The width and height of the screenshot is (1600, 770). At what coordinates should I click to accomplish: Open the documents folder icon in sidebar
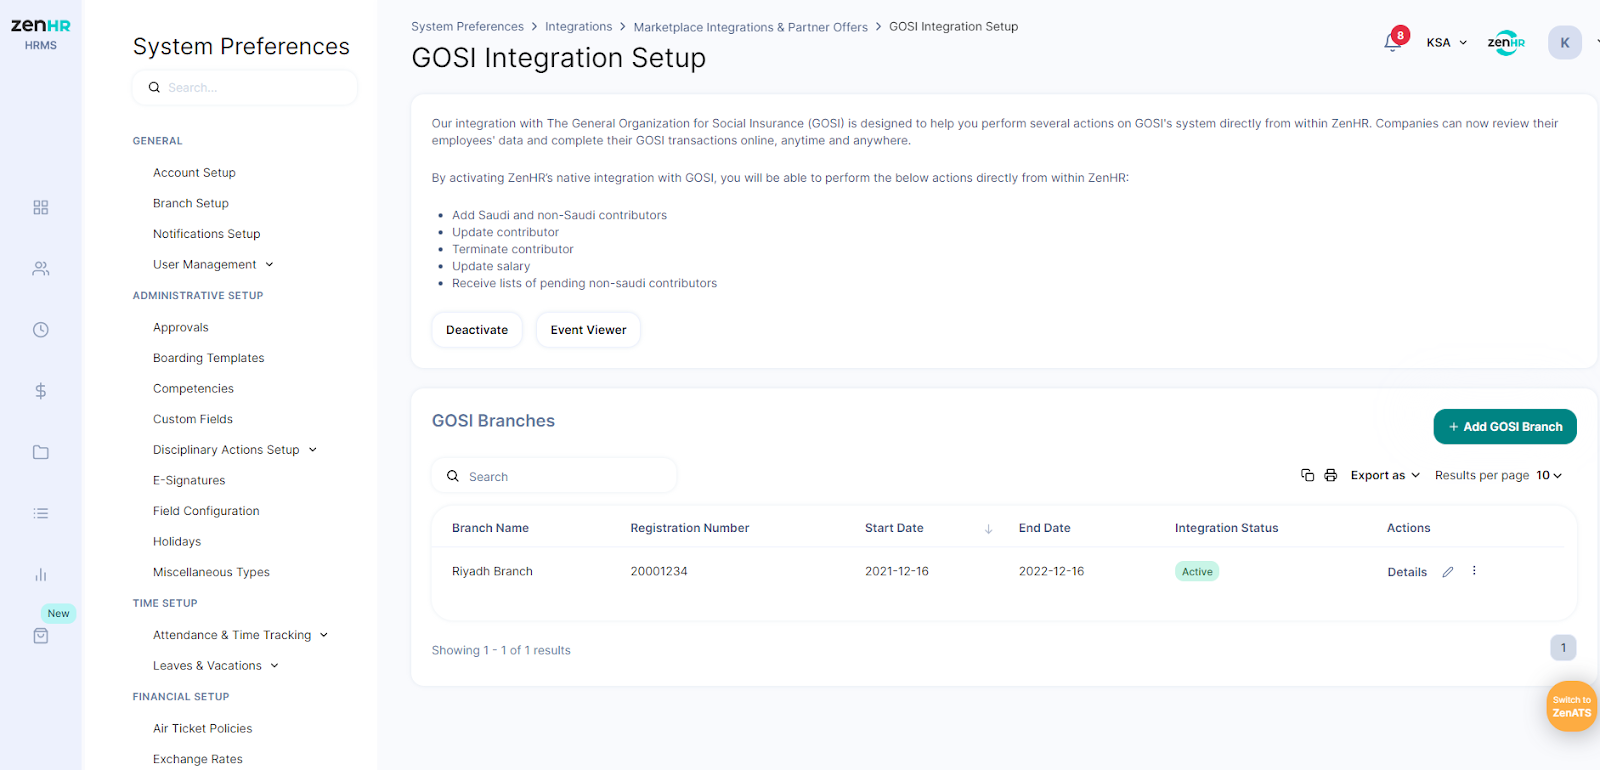coord(40,452)
